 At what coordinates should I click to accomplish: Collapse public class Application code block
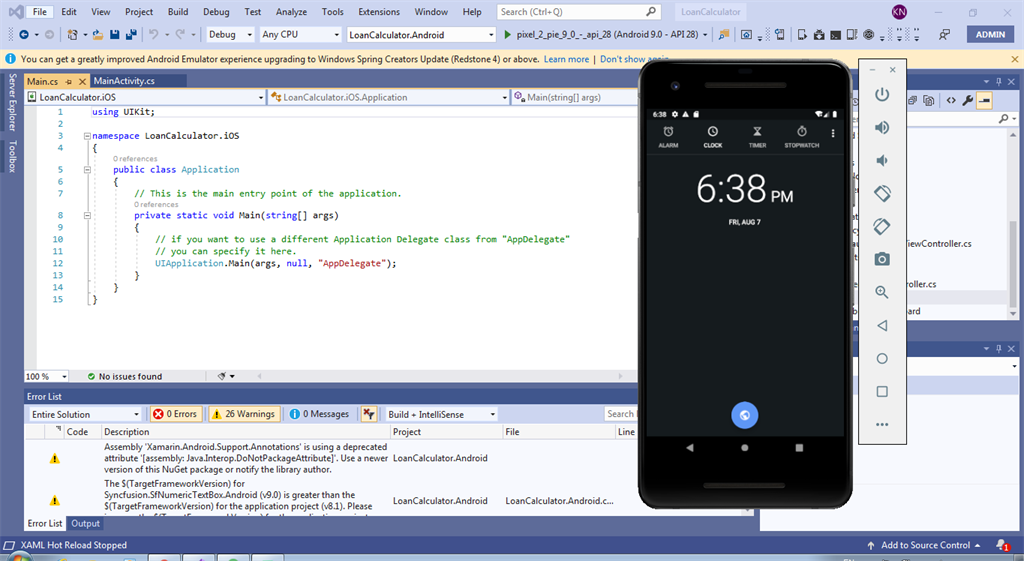87,170
